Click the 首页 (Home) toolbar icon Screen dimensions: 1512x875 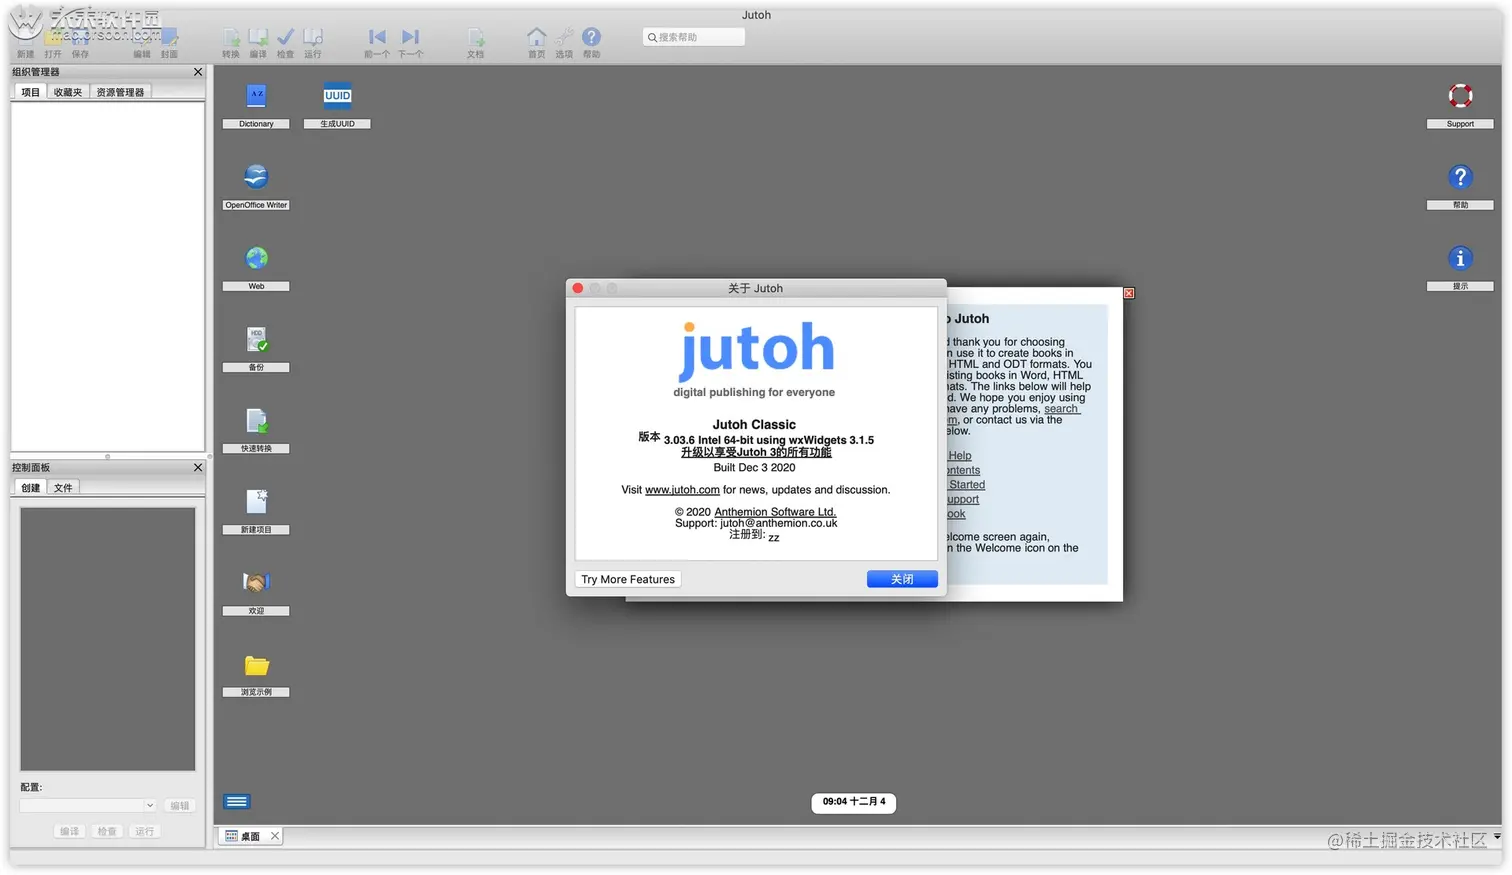coord(537,42)
